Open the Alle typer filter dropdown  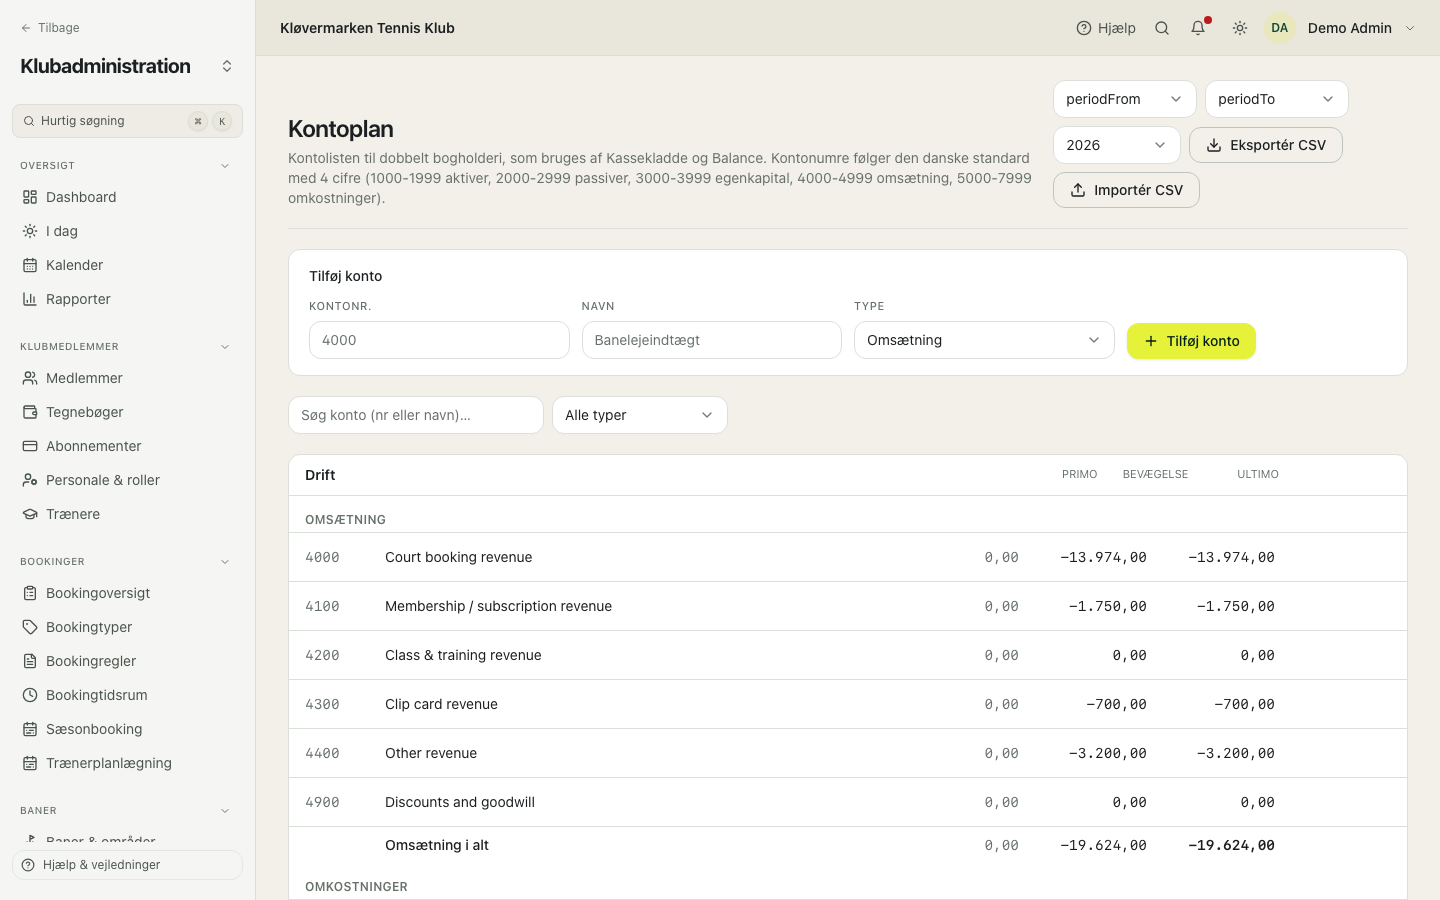(x=640, y=415)
